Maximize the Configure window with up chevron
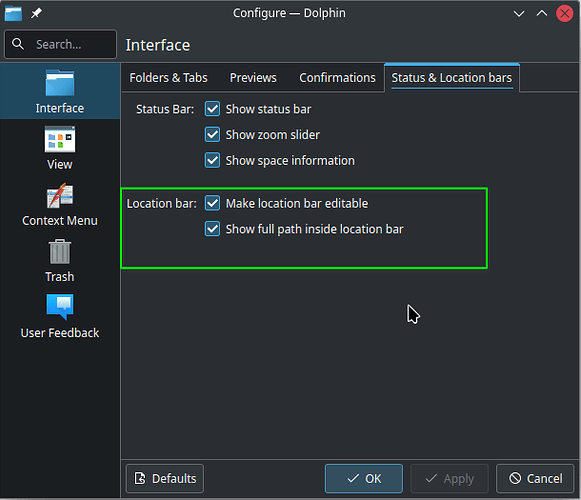Image resolution: width=581 pixels, height=500 pixels. [542, 14]
